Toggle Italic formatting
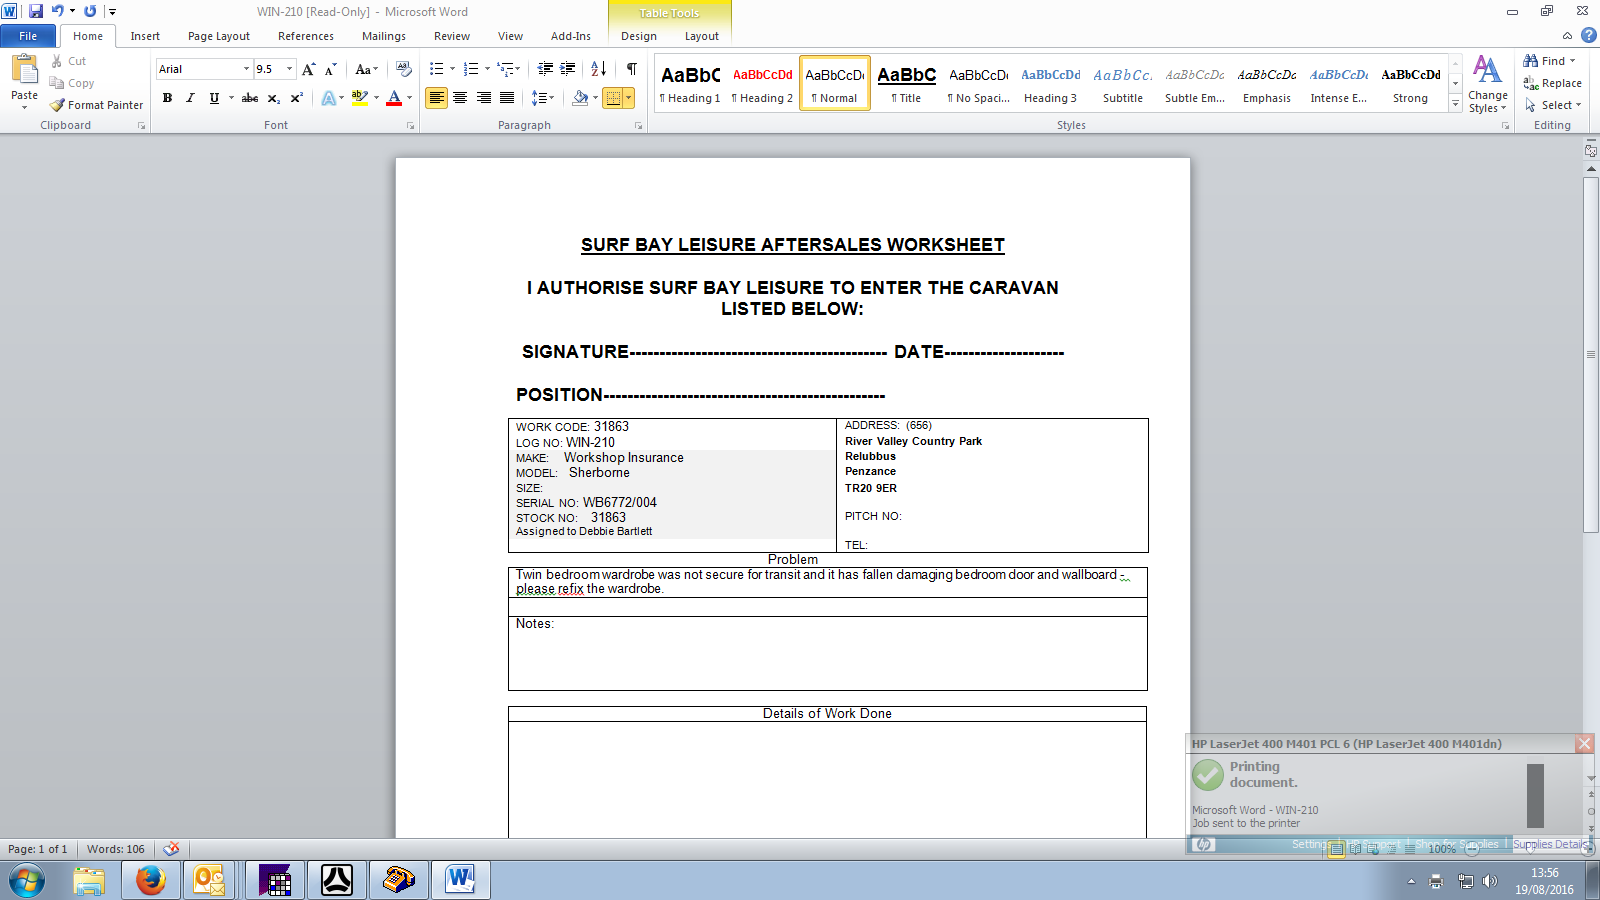The height and width of the screenshot is (900, 1600). tap(190, 98)
